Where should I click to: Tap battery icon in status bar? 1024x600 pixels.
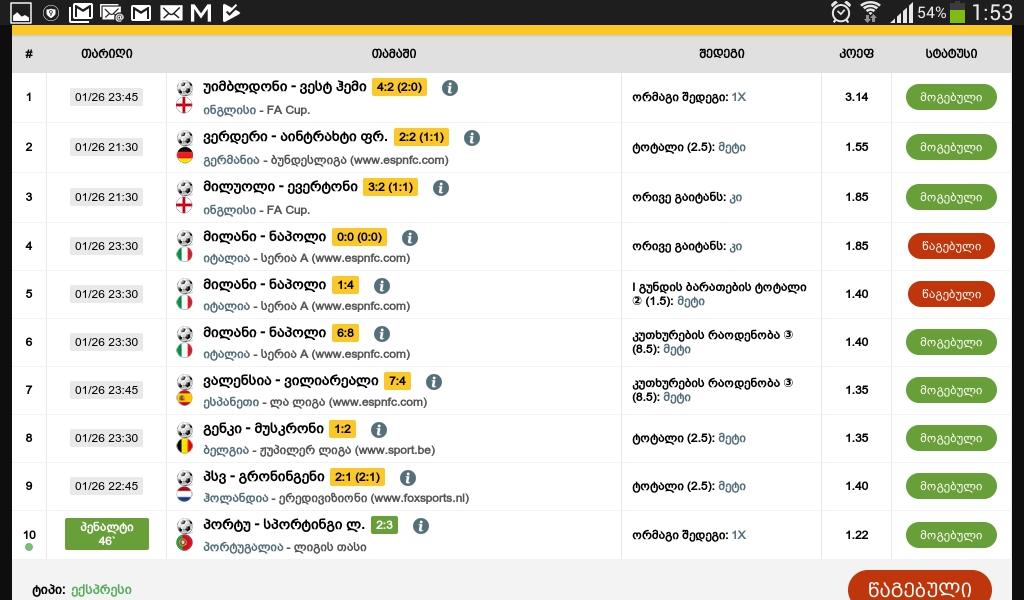pyautogui.click(x=957, y=12)
